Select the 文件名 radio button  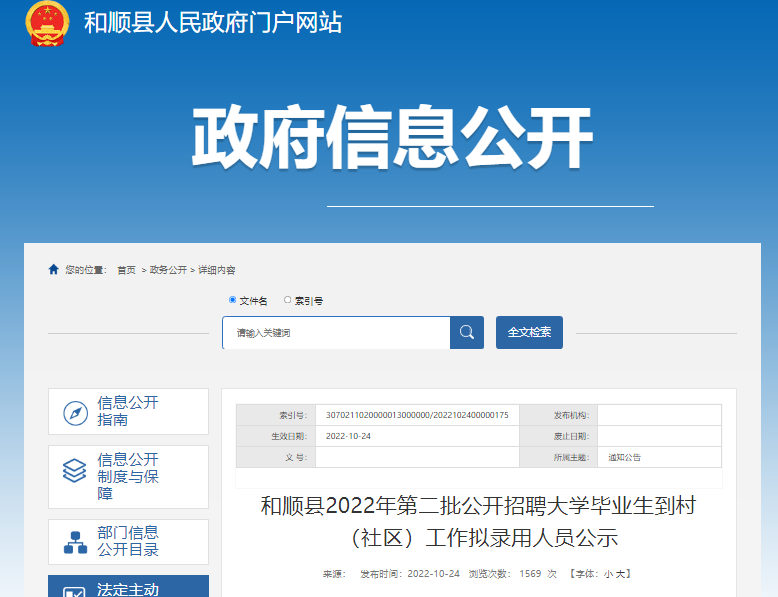(x=233, y=300)
